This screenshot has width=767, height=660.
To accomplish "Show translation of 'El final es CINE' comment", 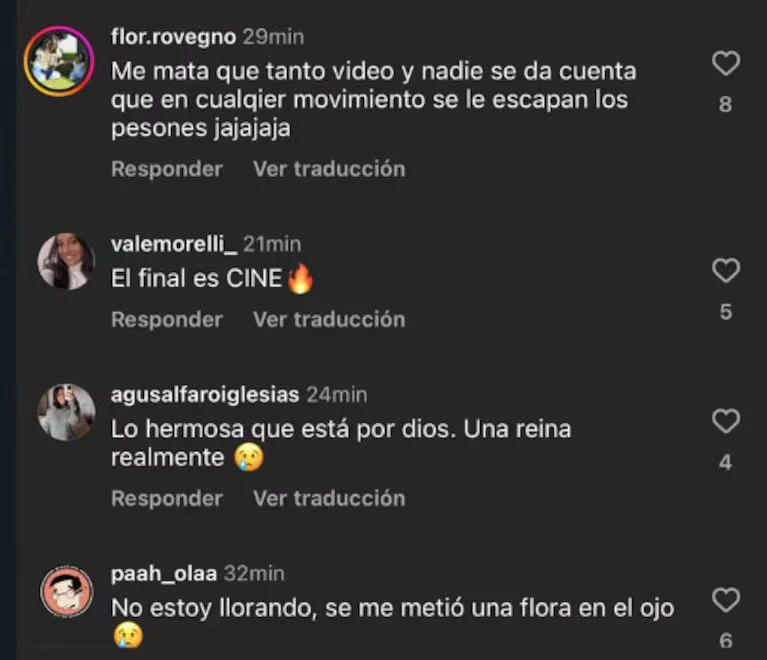I will 329,320.
